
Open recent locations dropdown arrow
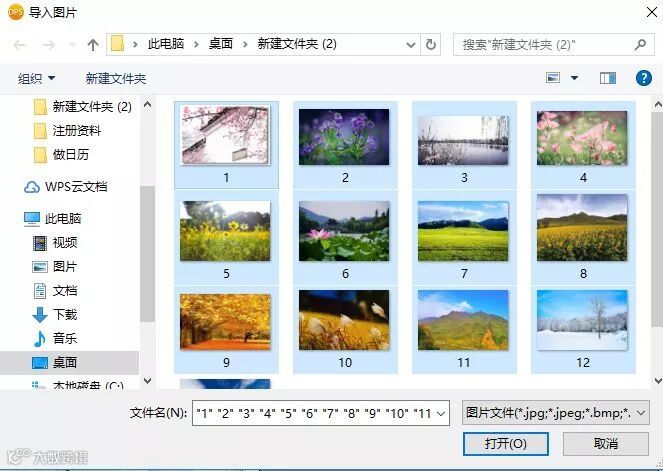pyautogui.click(x=72, y=44)
